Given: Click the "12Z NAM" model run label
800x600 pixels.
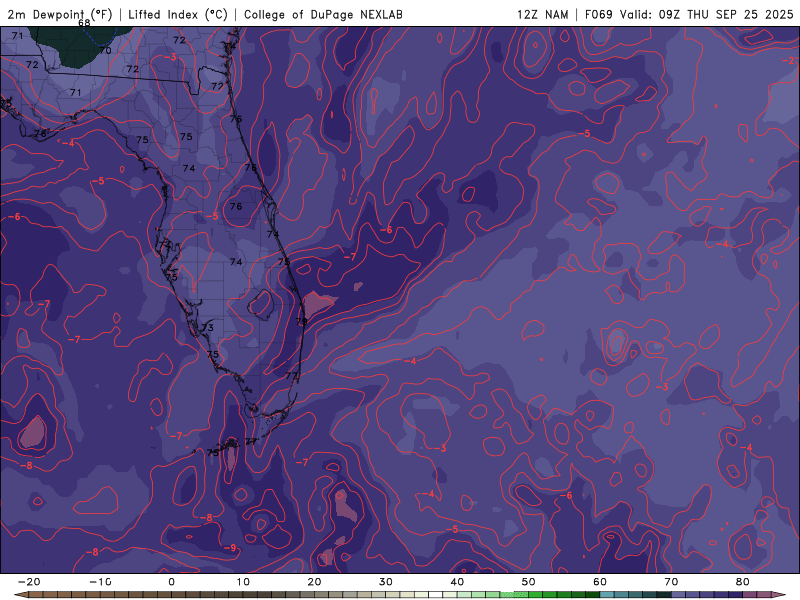Looking at the screenshot, I should (542, 14).
